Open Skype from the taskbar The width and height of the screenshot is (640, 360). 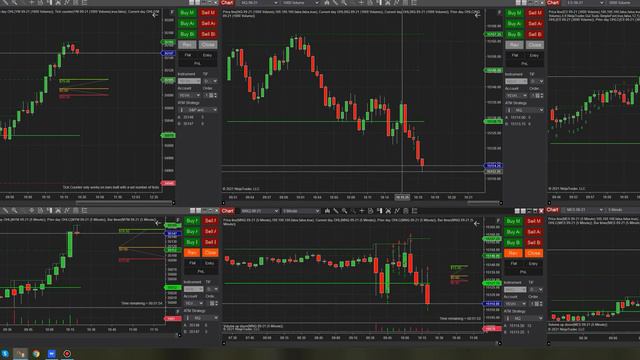coord(5,353)
